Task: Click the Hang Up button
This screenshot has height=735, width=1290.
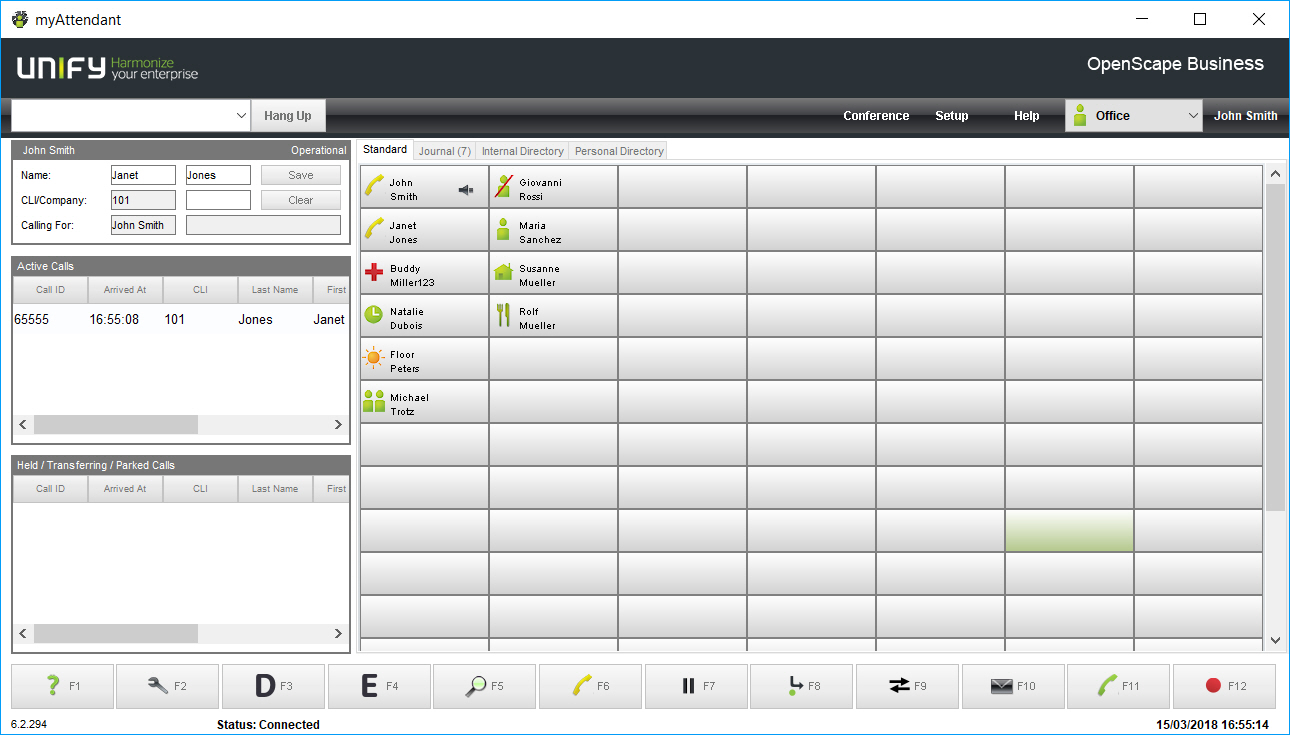Action: click(x=288, y=116)
